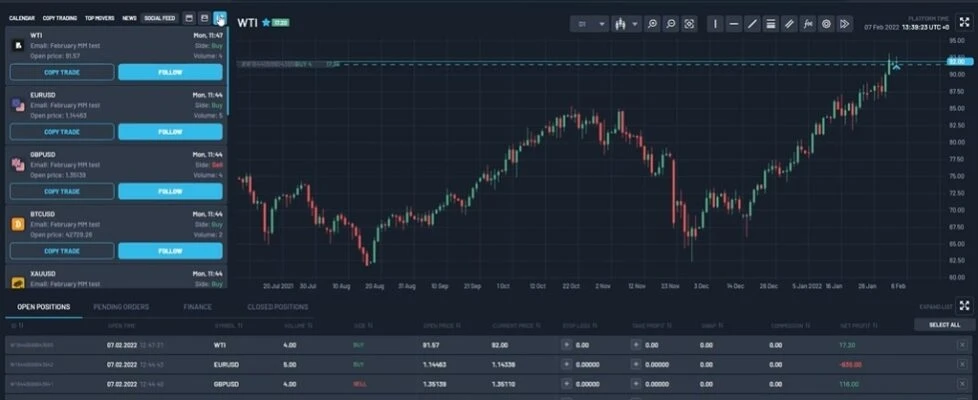
Task: Click Follow on the GBPUSD card
Action: point(170,191)
